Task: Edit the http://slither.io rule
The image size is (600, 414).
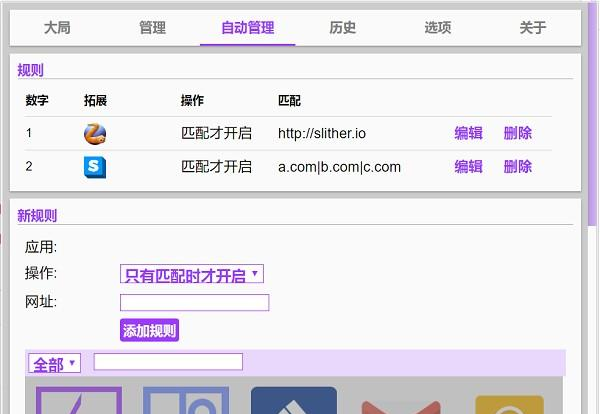Action: (468, 133)
